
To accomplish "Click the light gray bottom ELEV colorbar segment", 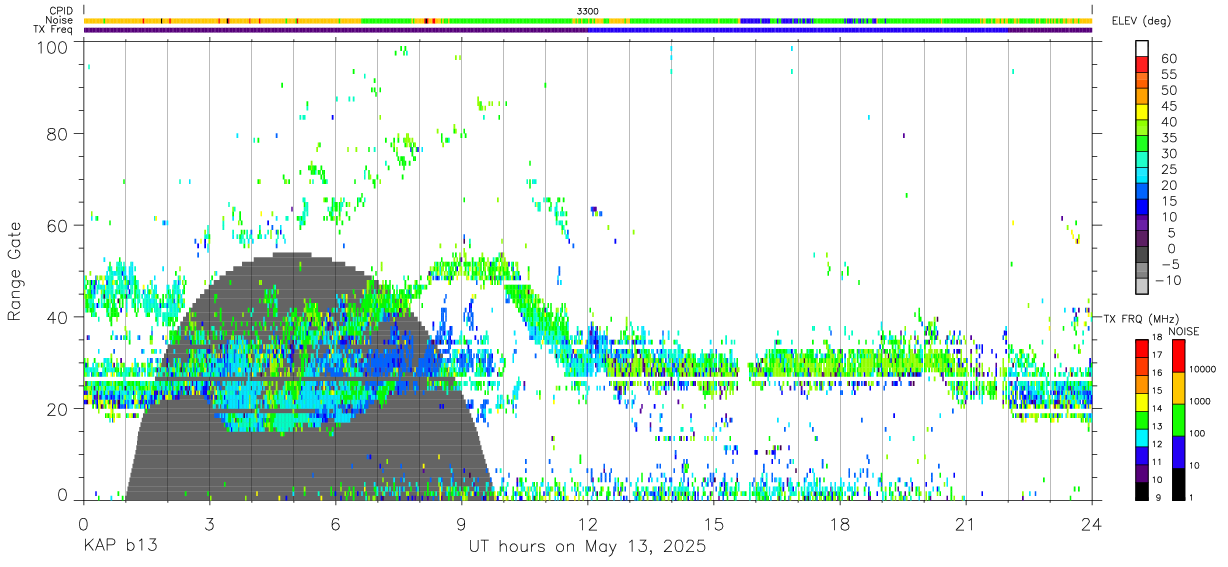I will click(x=1142, y=288).
